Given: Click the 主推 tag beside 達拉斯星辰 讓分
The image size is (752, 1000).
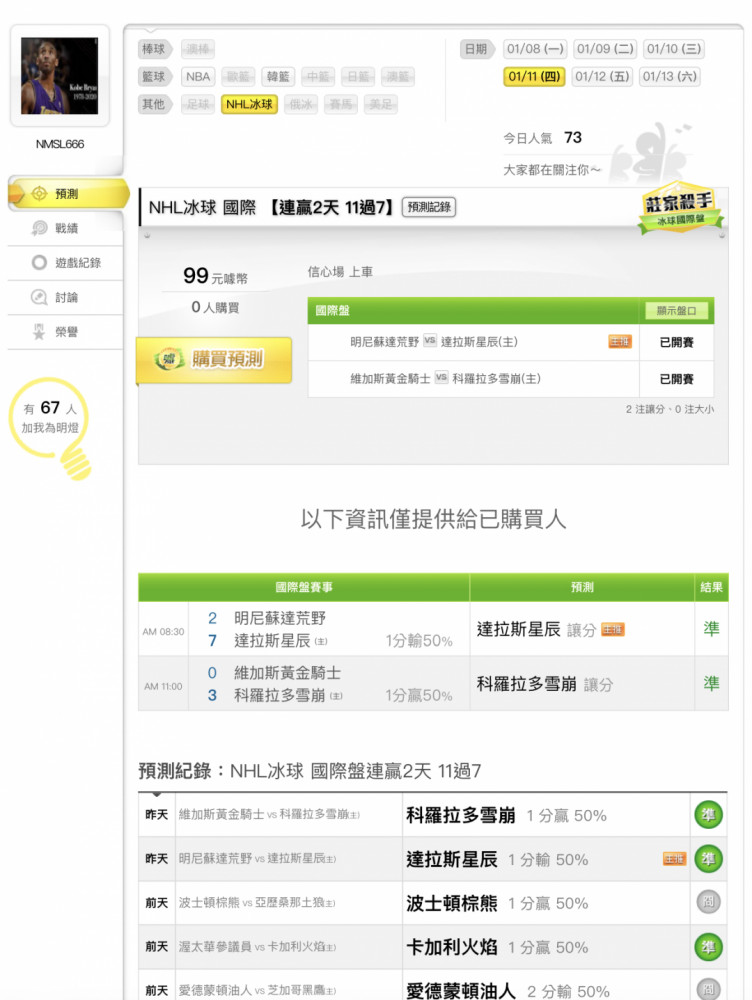Looking at the screenshot, I should pyautogui.click(x=613, y=630).
